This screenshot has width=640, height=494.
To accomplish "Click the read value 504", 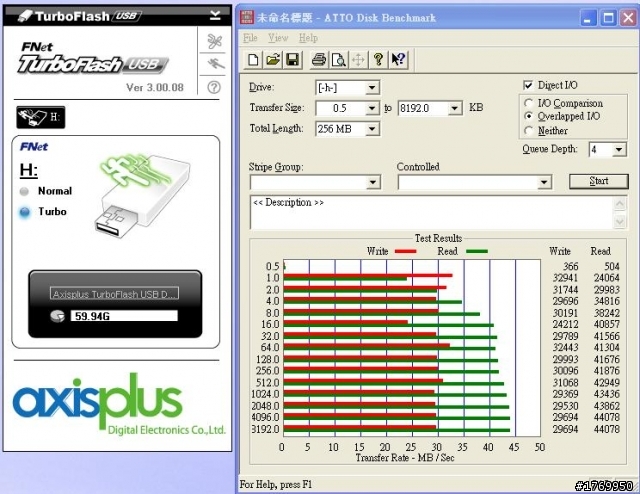I will tap(612, 267).
